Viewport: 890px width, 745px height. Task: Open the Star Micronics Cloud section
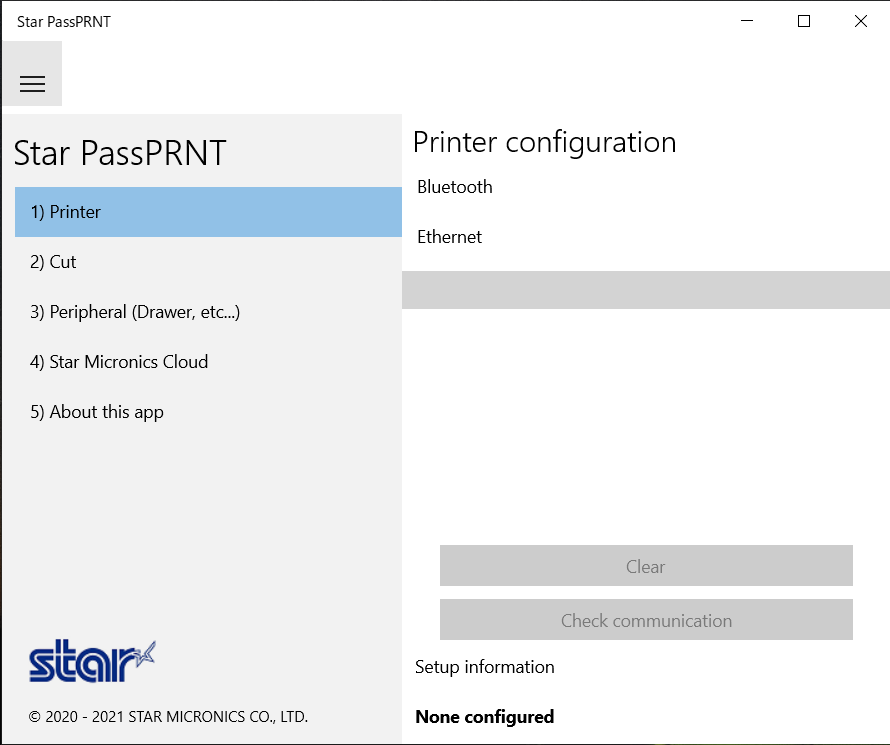[119, 362]
